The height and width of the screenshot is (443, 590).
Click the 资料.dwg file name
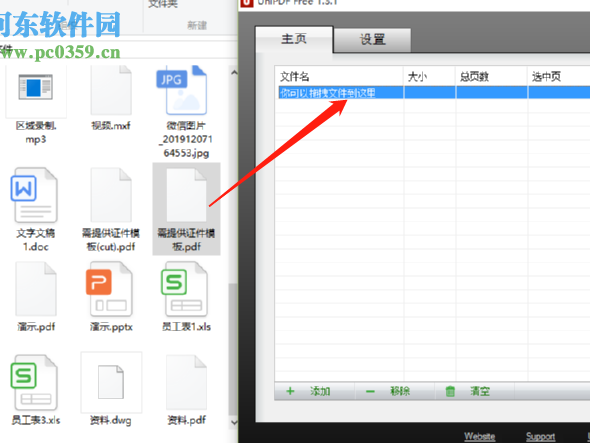coord(111,420)
